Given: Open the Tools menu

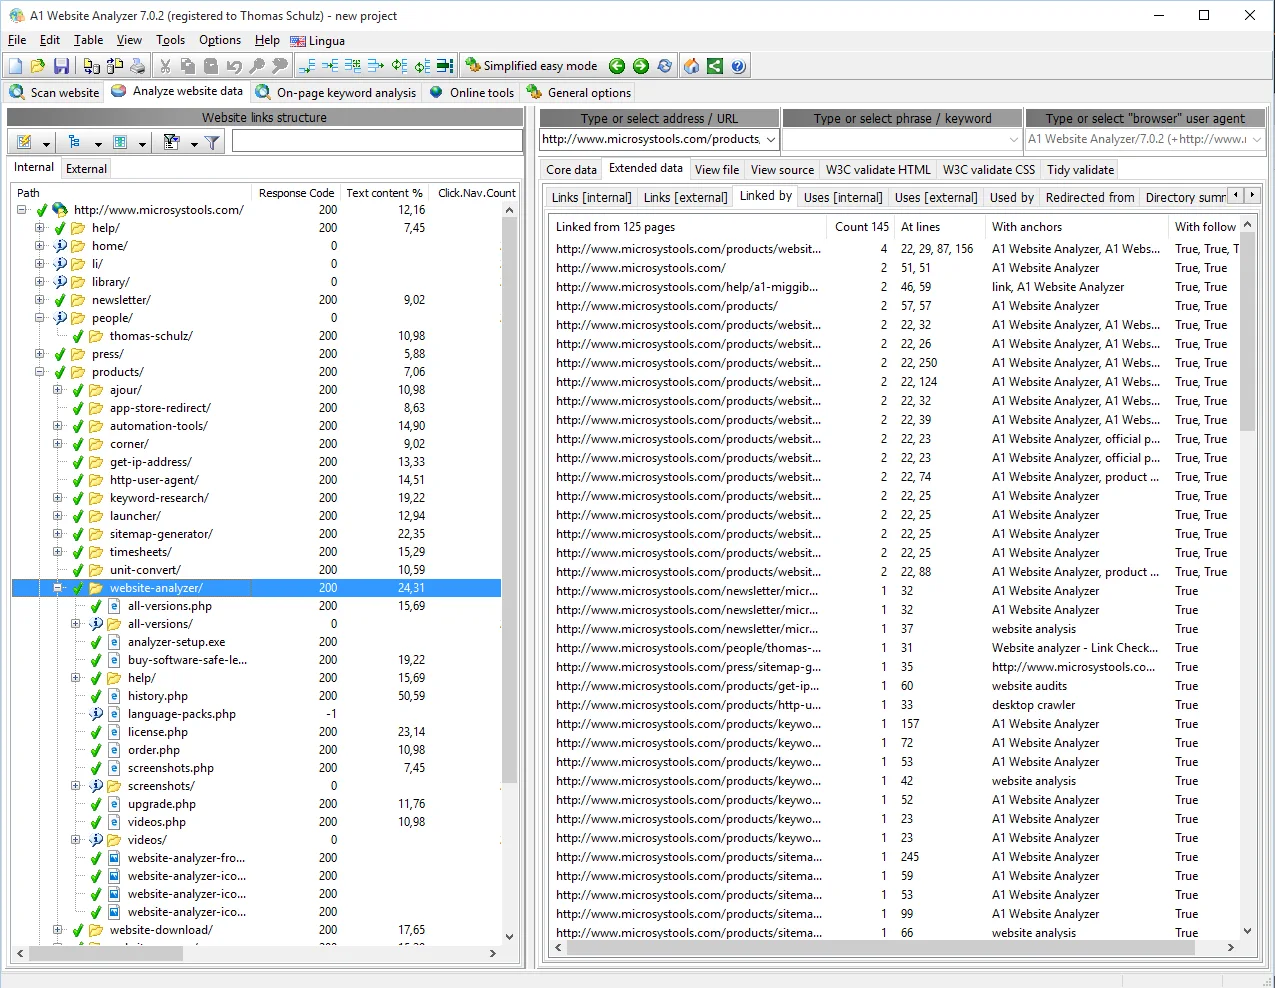Looking at the screenshot, I should tap(170, 40).
